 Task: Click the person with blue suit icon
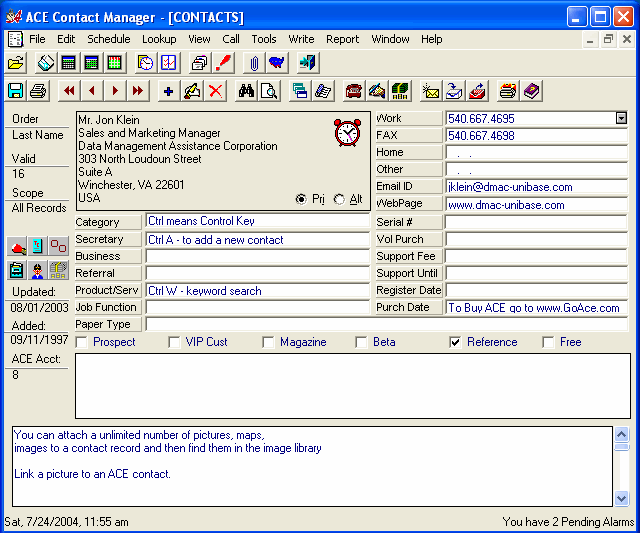tap(38, 270)
